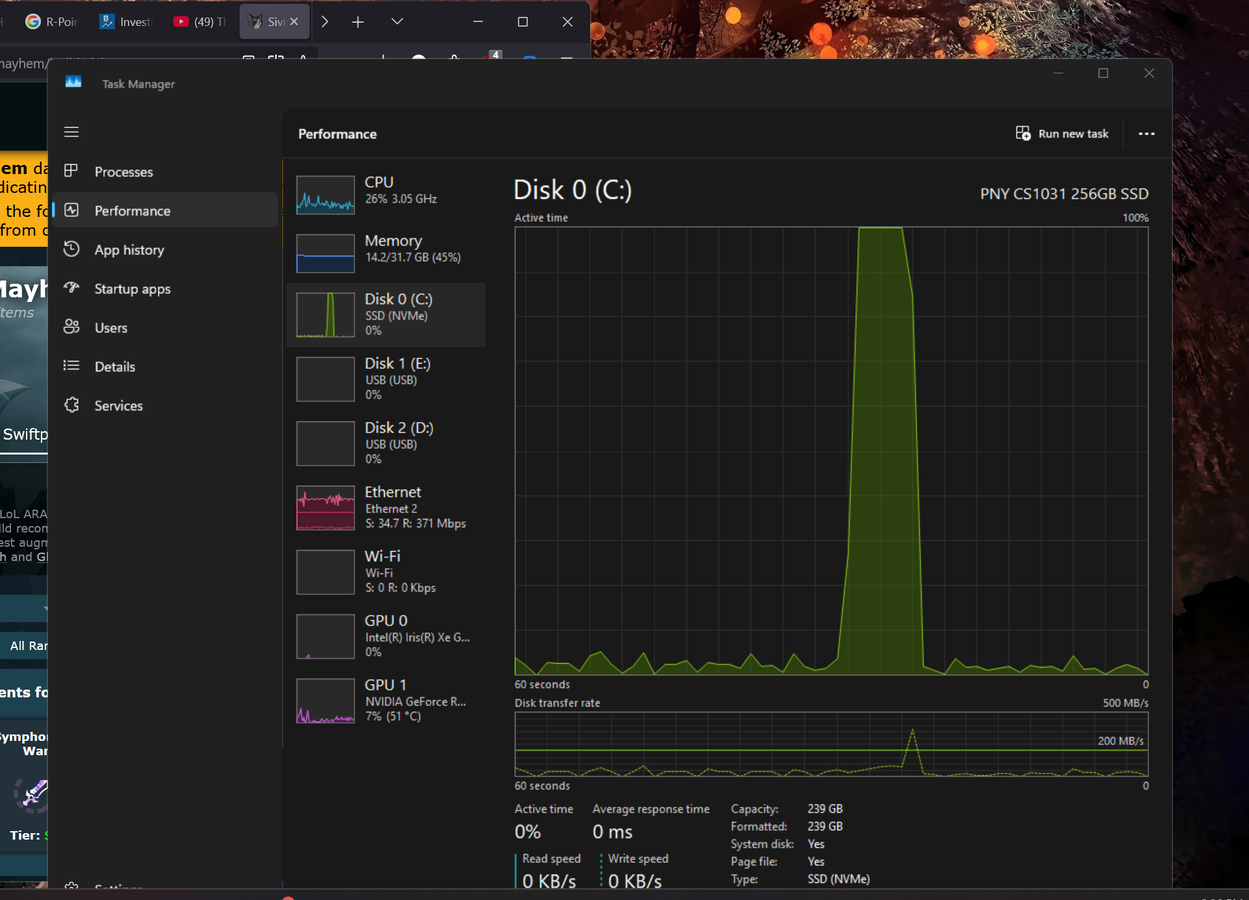Viewport: 1249px width, 900px height.
Task: Expand the browser tab list chevron
Action: tap(397, 22)
